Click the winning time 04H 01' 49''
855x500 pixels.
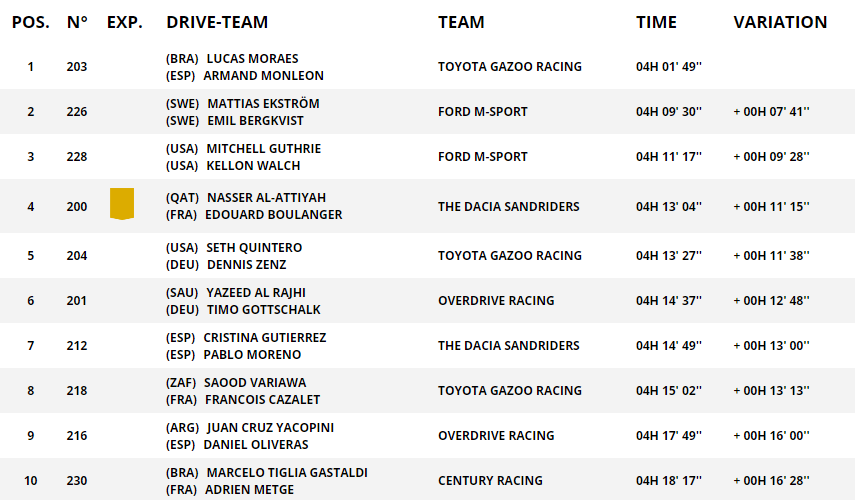click(669, 67)
